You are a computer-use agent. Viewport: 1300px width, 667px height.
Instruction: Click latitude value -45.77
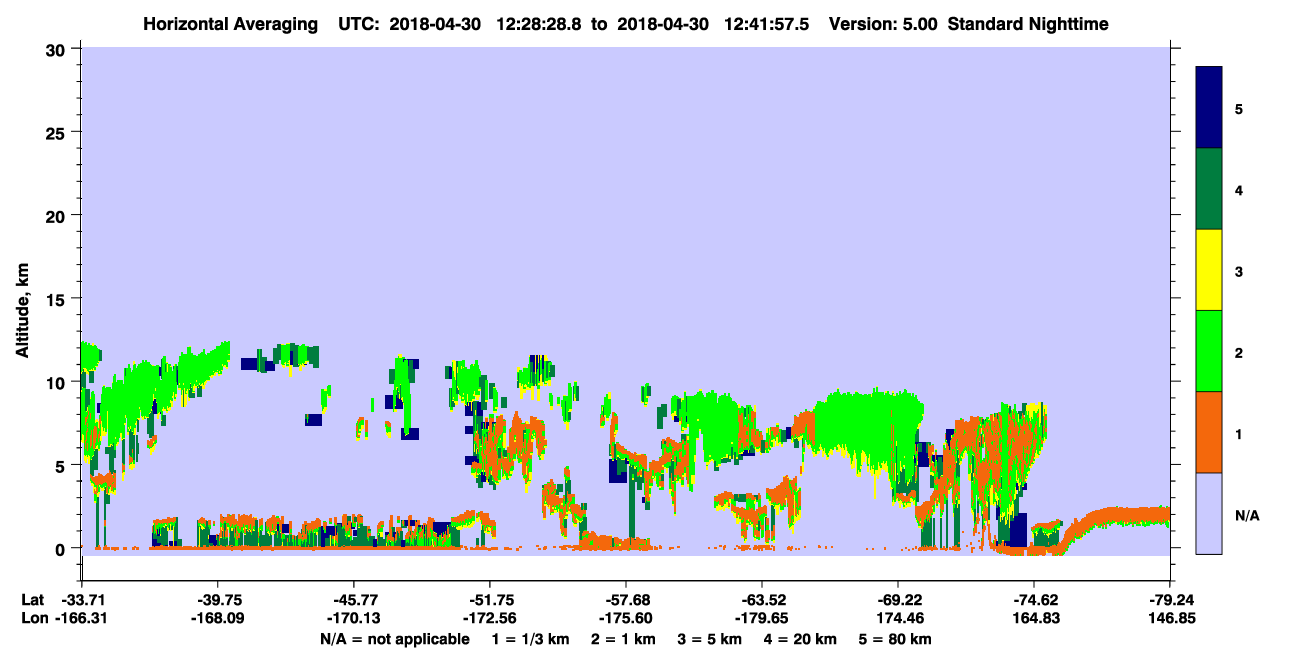pos(354,600)
